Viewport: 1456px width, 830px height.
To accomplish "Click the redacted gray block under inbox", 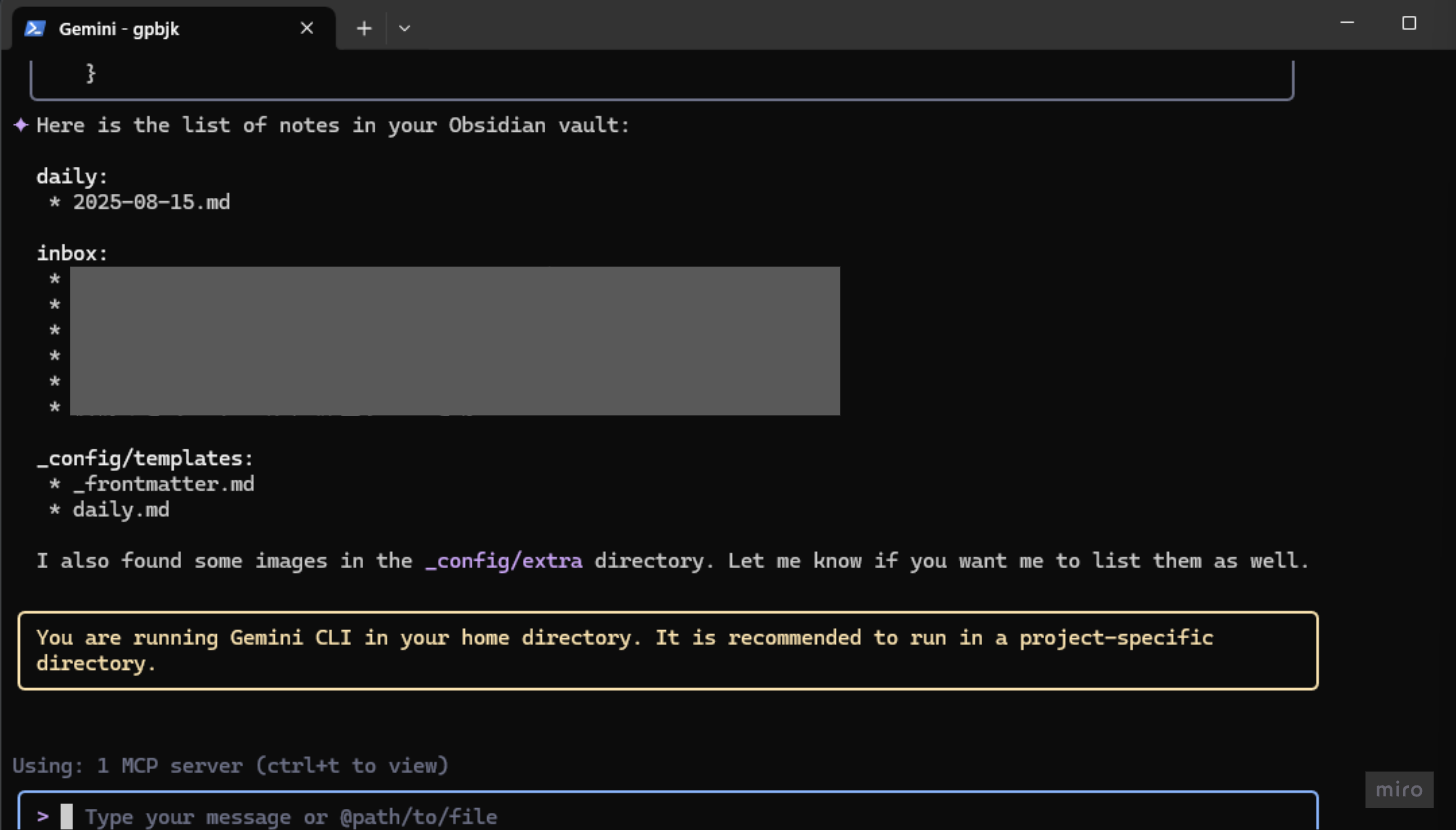I will (454, 340).
